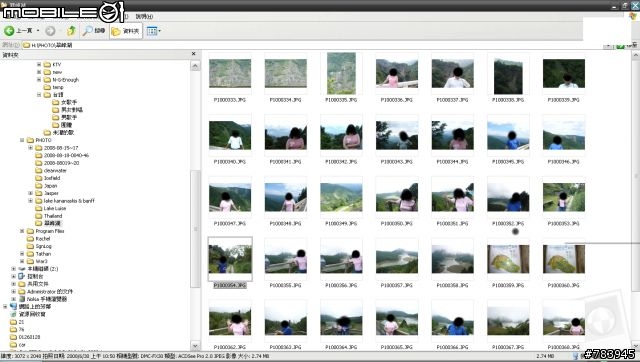Select thumbnail P1000337.JPG
Screen dimensions: 640x362
pos(452,73)
